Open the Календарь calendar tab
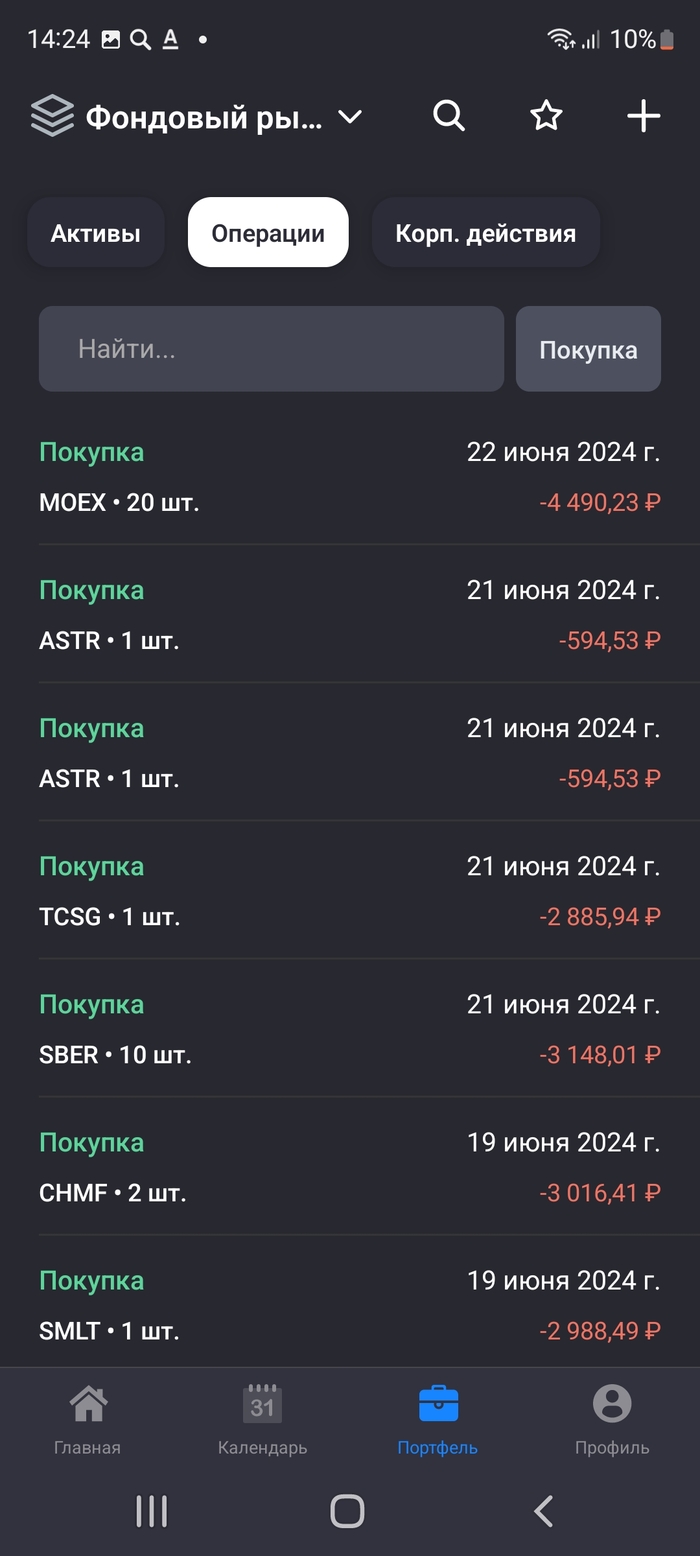 pyautogui.click(x=262, y=1418)
